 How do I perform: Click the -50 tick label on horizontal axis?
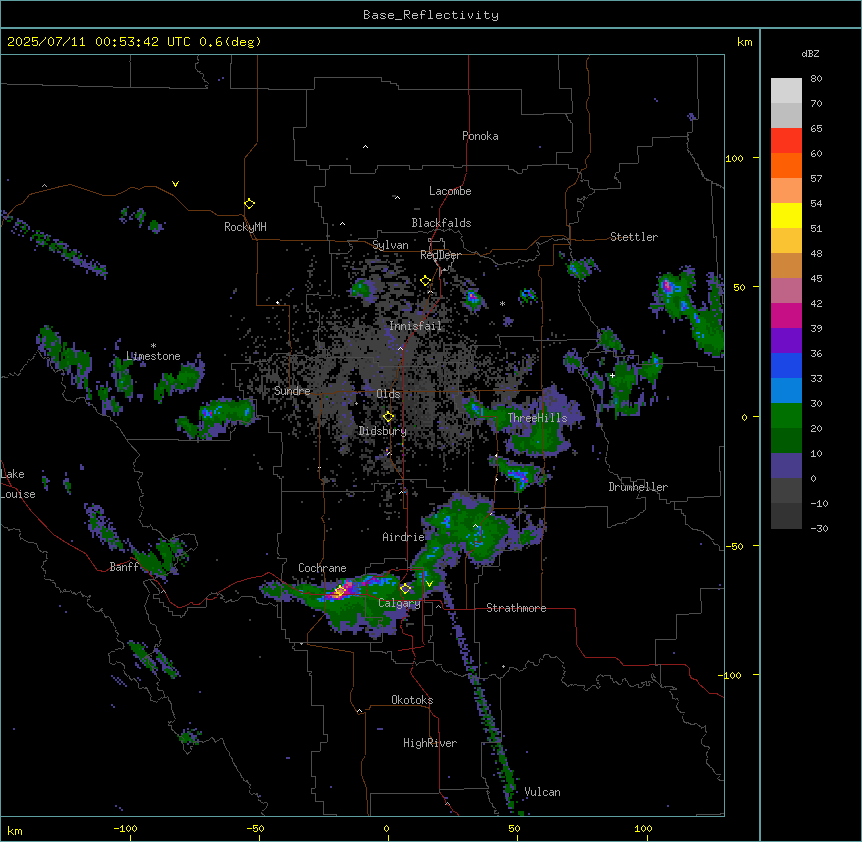255,828
